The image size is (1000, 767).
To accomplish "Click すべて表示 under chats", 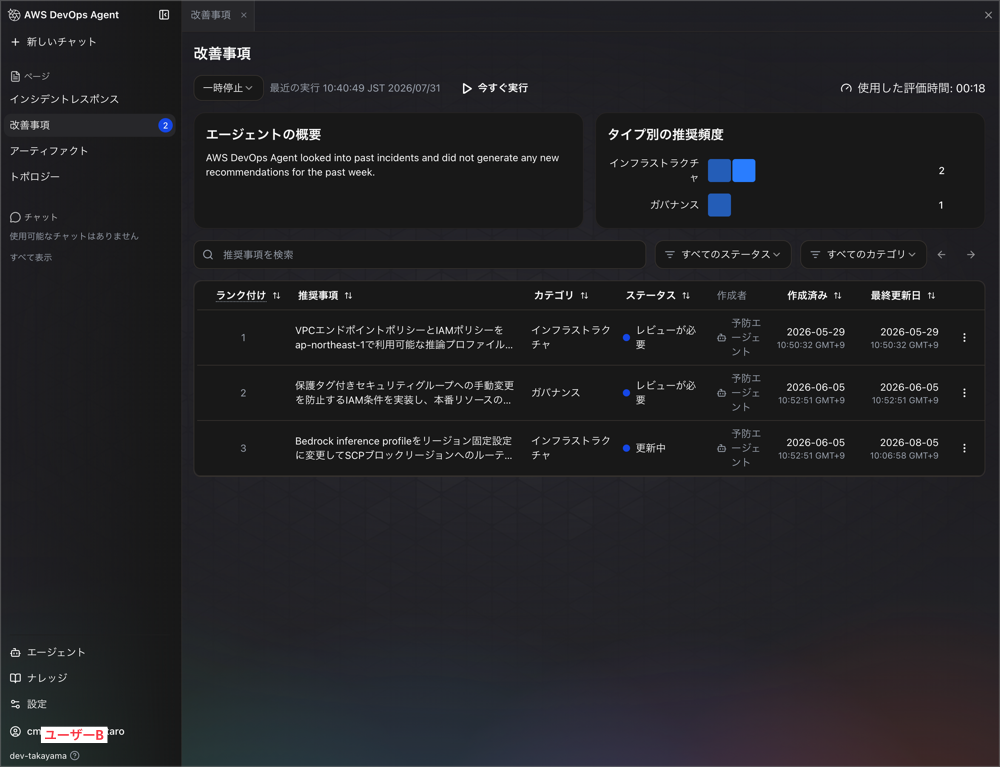I will (31, 257).
